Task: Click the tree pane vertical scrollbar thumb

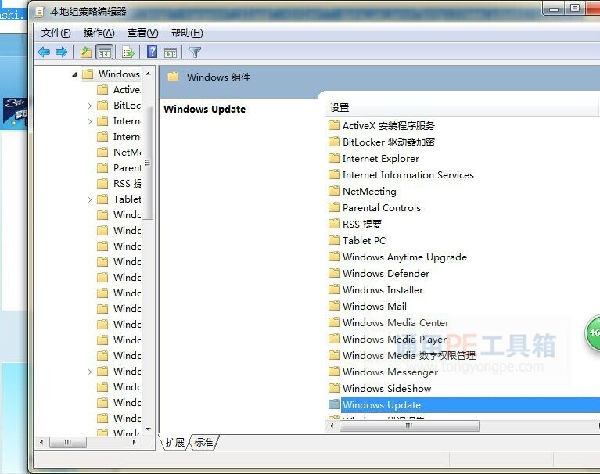Action: 148,163
